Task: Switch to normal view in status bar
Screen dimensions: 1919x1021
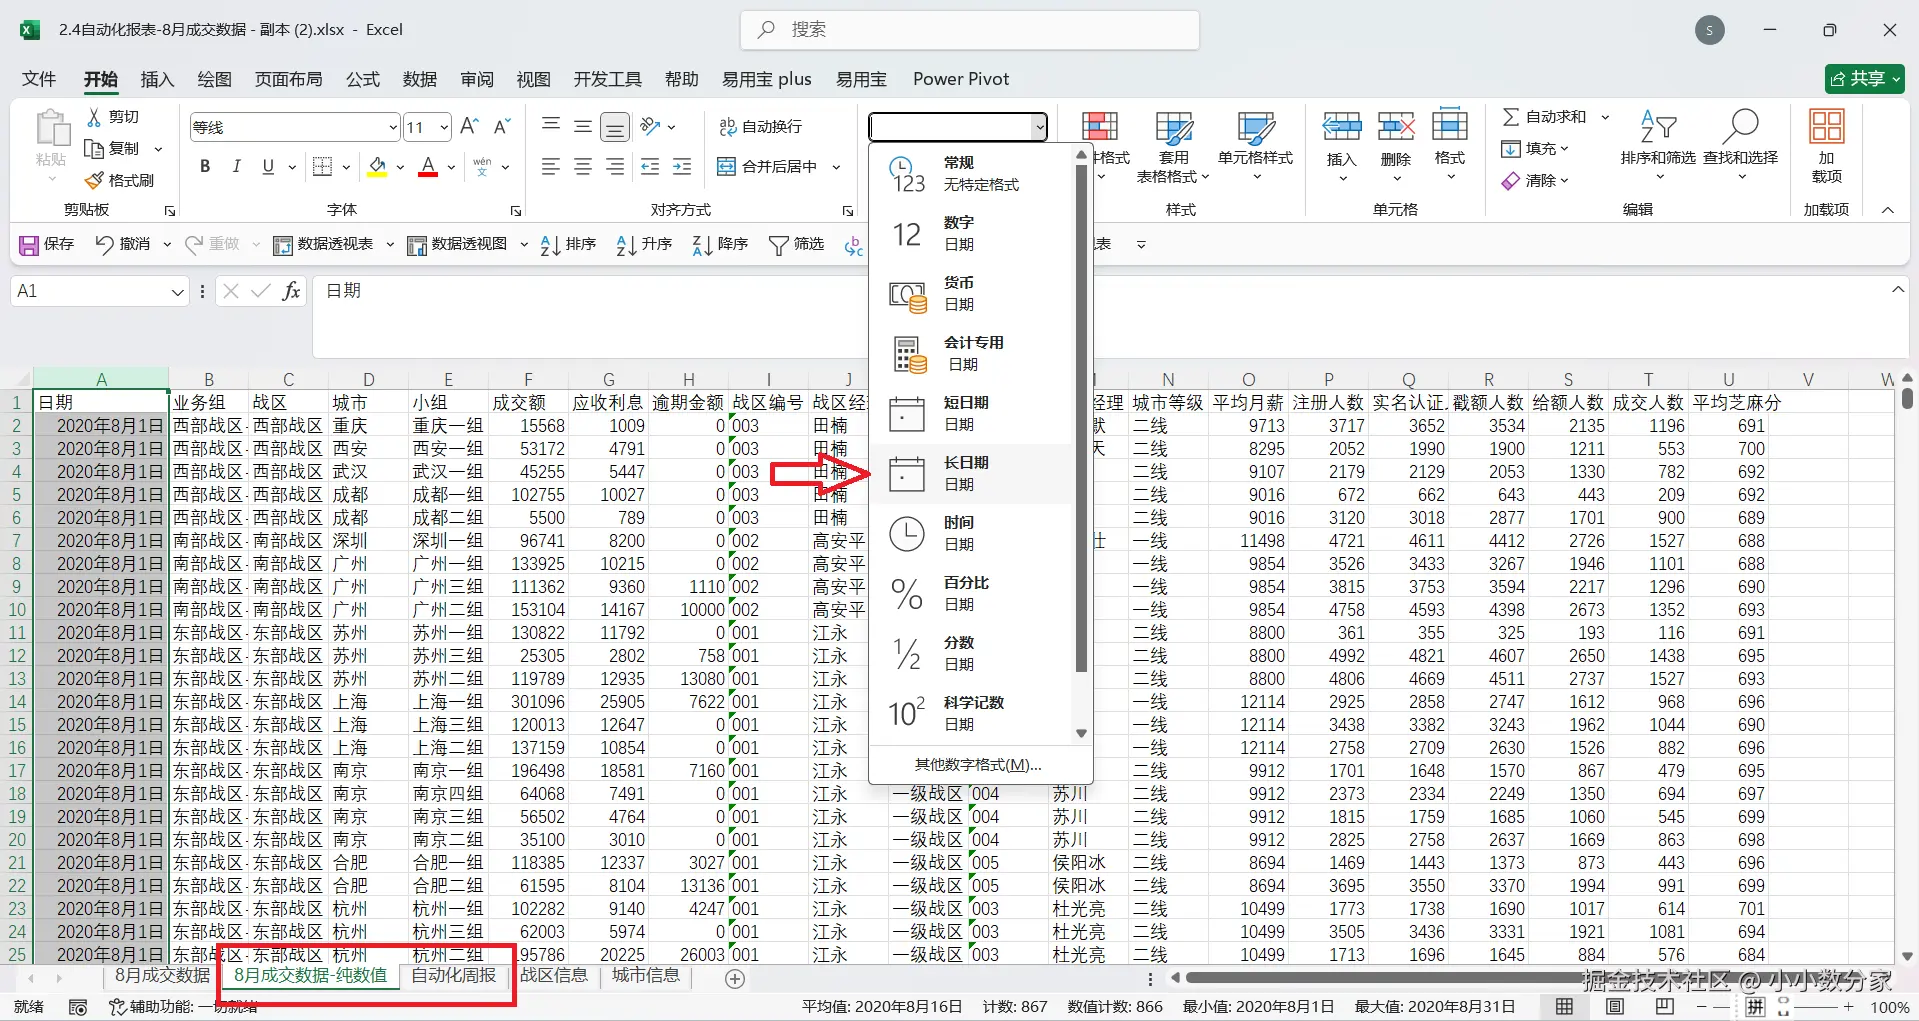Action: [x=1565, y=1007]
